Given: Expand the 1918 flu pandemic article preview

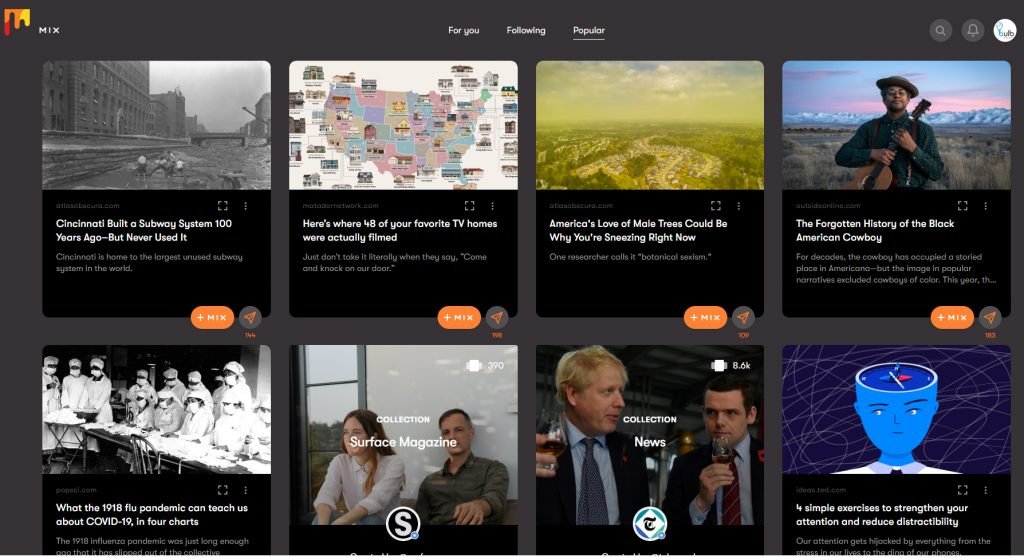Looking at the screenshot, I should (x=222, y=490).
